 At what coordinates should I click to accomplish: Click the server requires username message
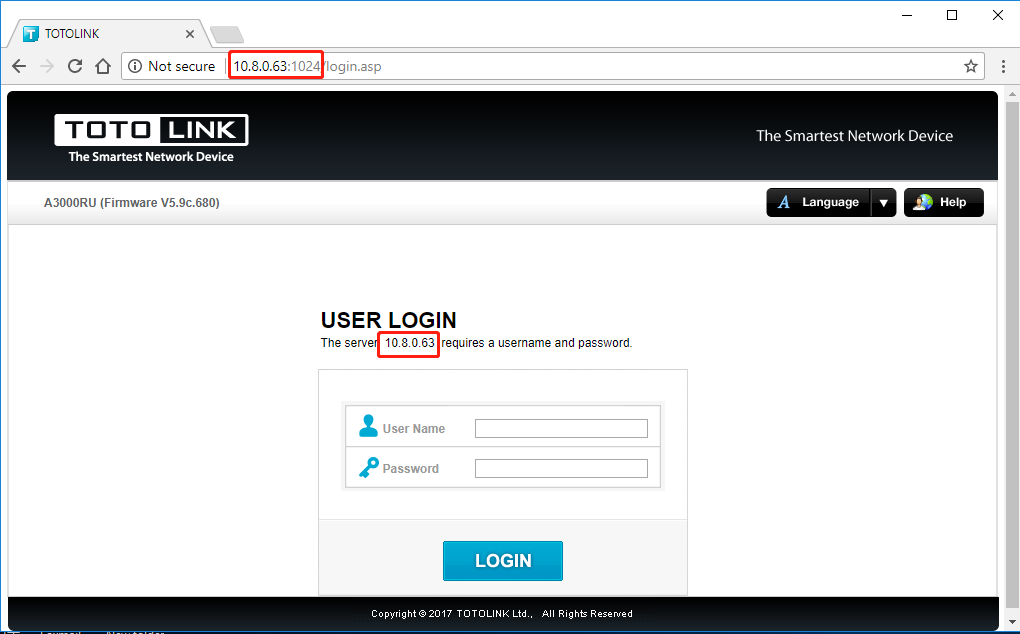click(476, 343)
